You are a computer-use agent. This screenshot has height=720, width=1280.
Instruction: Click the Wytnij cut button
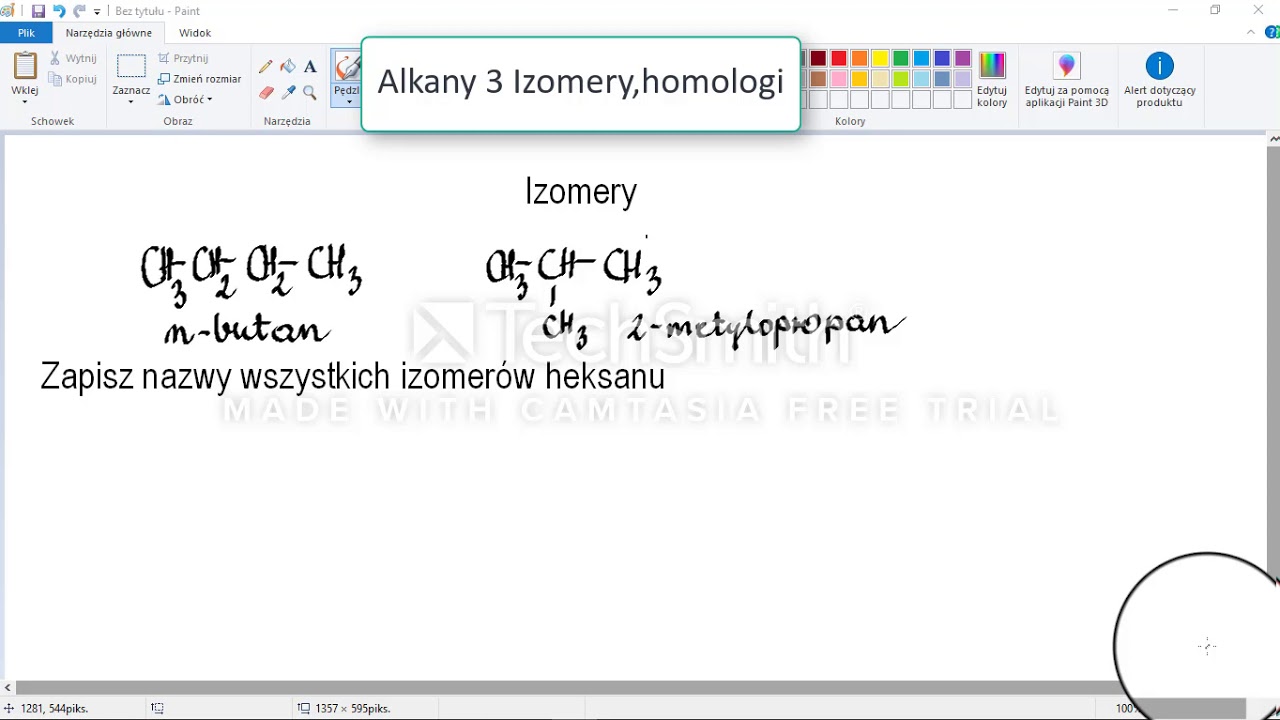(73, 58)
